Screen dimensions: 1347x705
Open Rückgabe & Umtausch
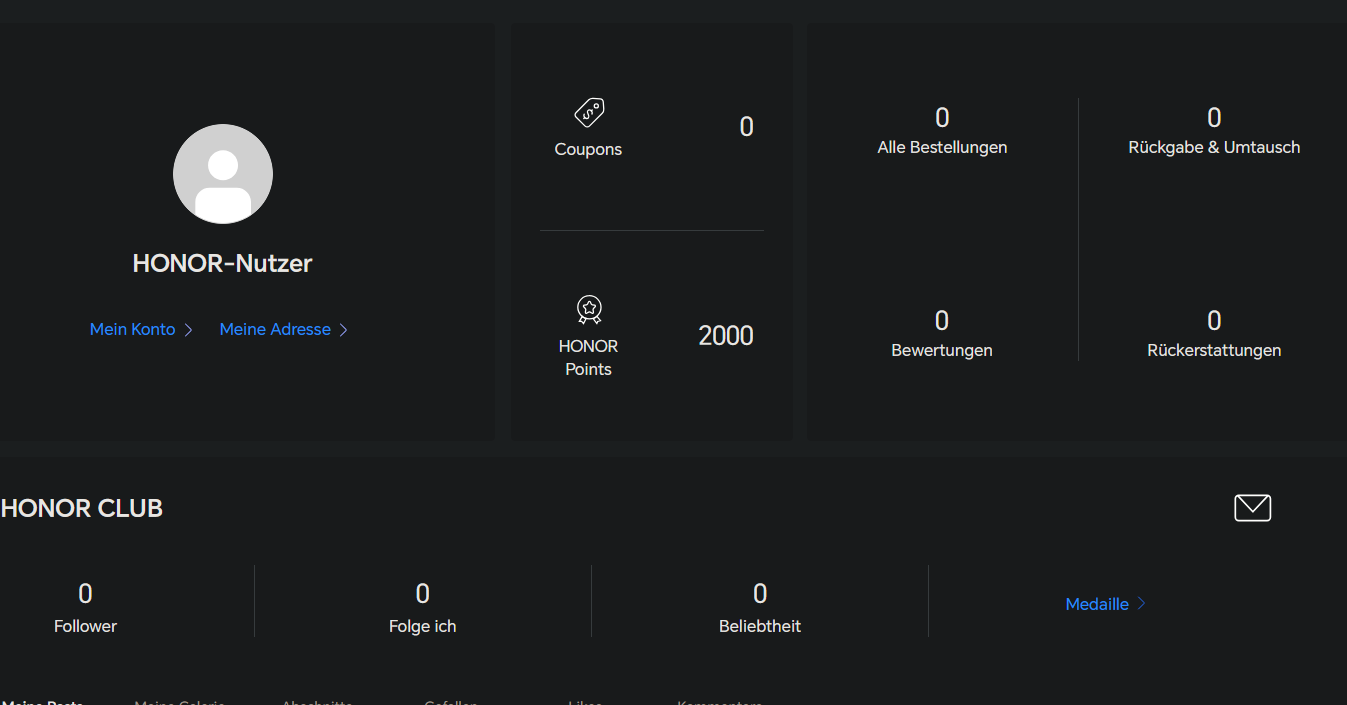point(1214,133)
